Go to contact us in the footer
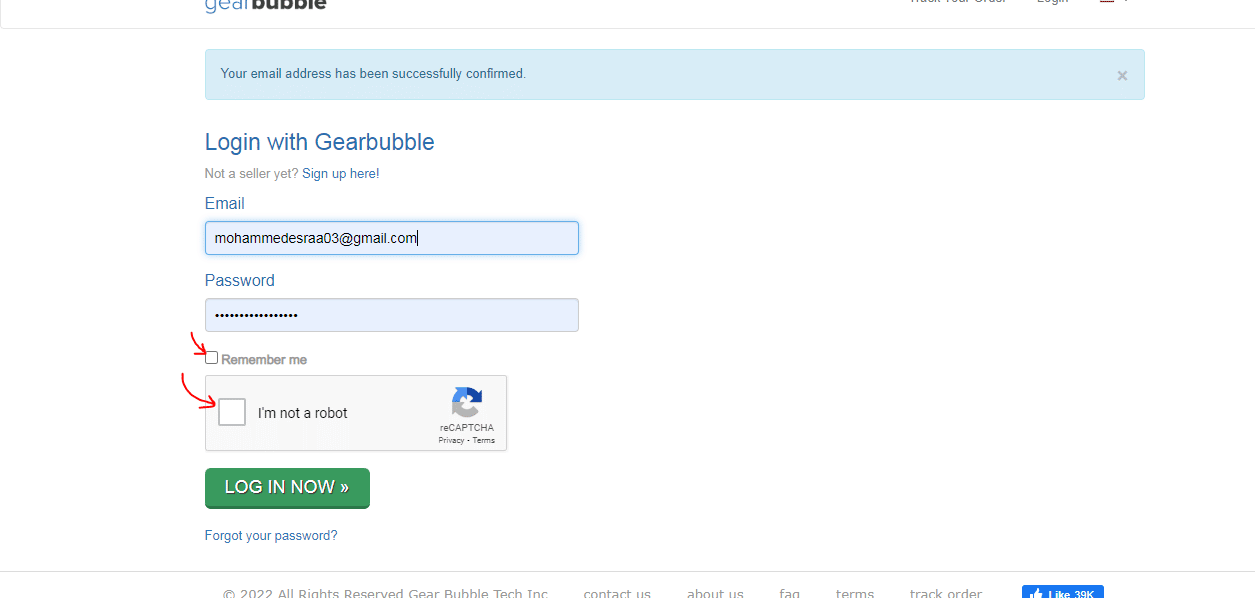1255x598 pixels. tap(617, 593)
